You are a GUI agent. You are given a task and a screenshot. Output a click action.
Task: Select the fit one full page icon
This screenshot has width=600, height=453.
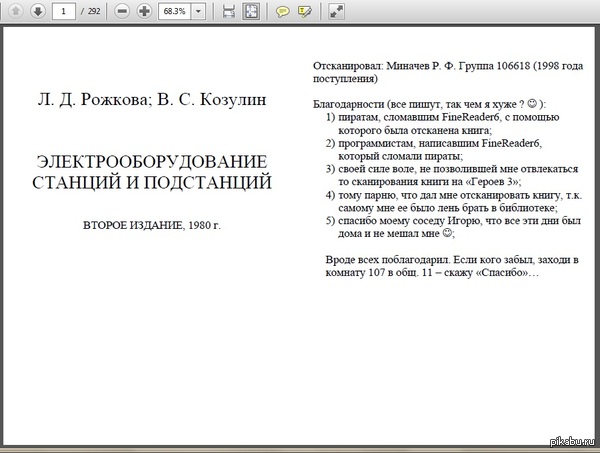click(x=251, y=11)
